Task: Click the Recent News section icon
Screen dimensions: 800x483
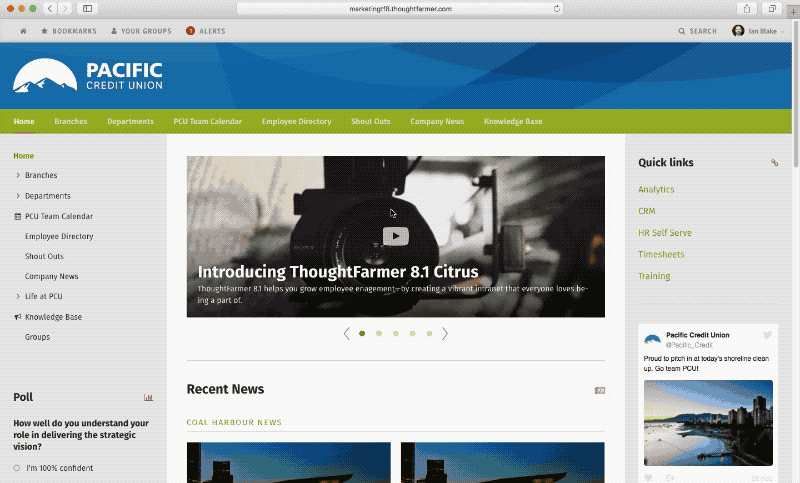Action: pyautogui.click(x=600, y=391)
